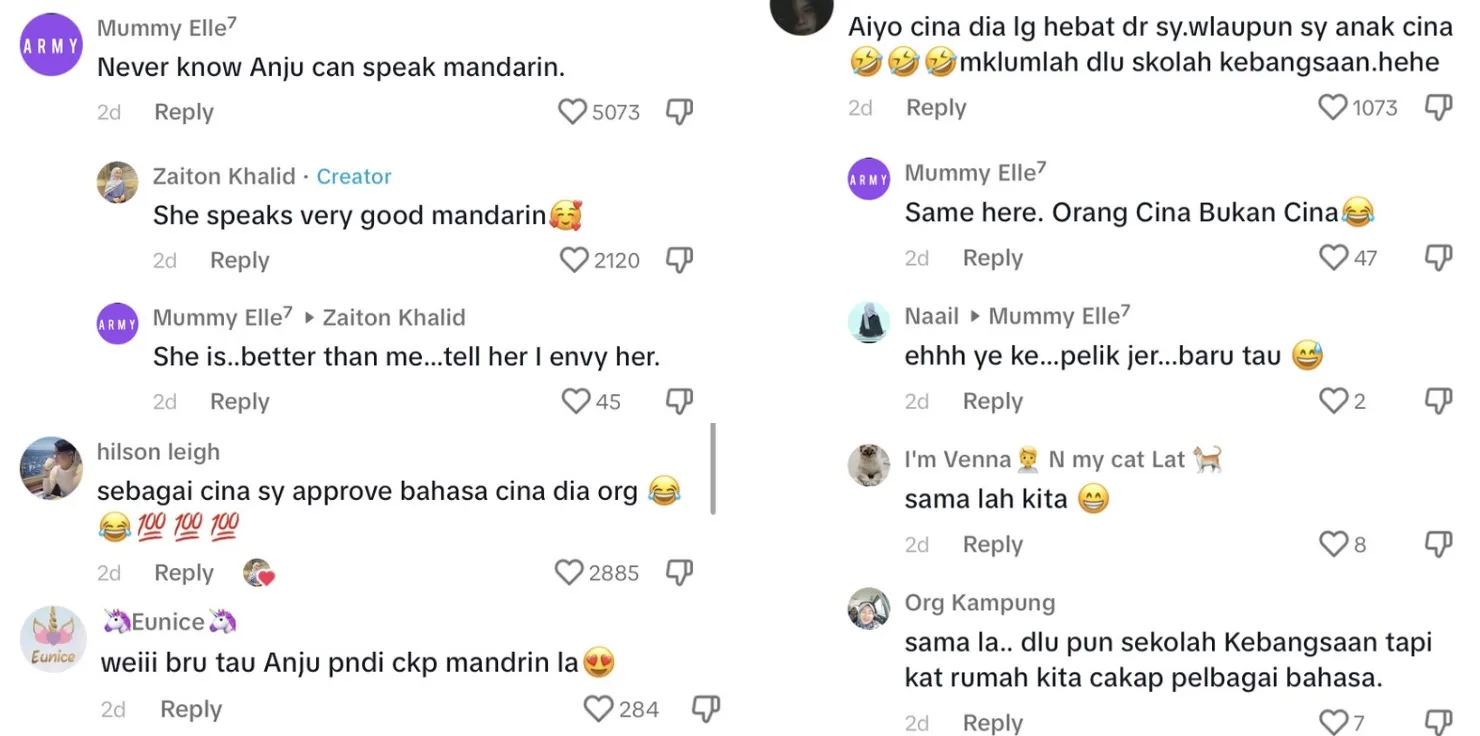The image size is (1480, 736).
Task: Reply to hilson leigh's comment
Action: tap(184, 573)
